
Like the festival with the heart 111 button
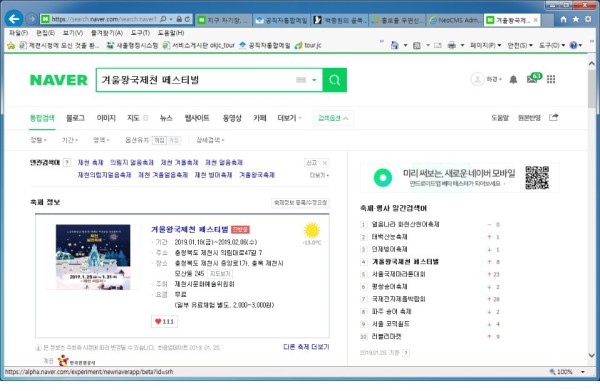[165, 321]
